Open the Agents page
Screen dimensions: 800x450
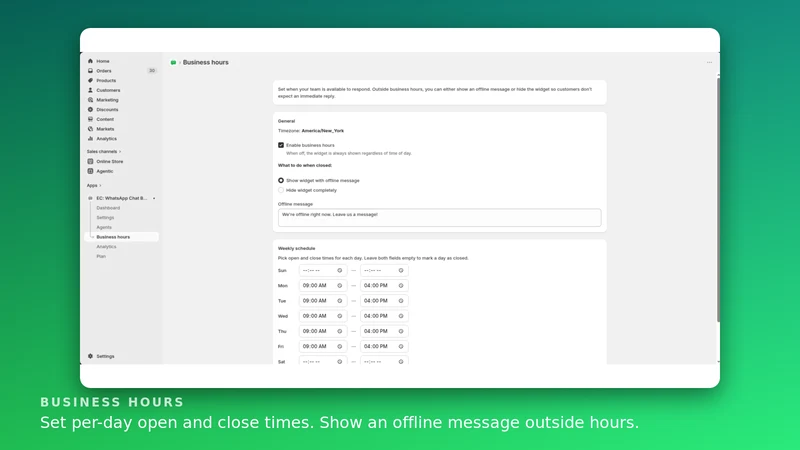point(104,228)
